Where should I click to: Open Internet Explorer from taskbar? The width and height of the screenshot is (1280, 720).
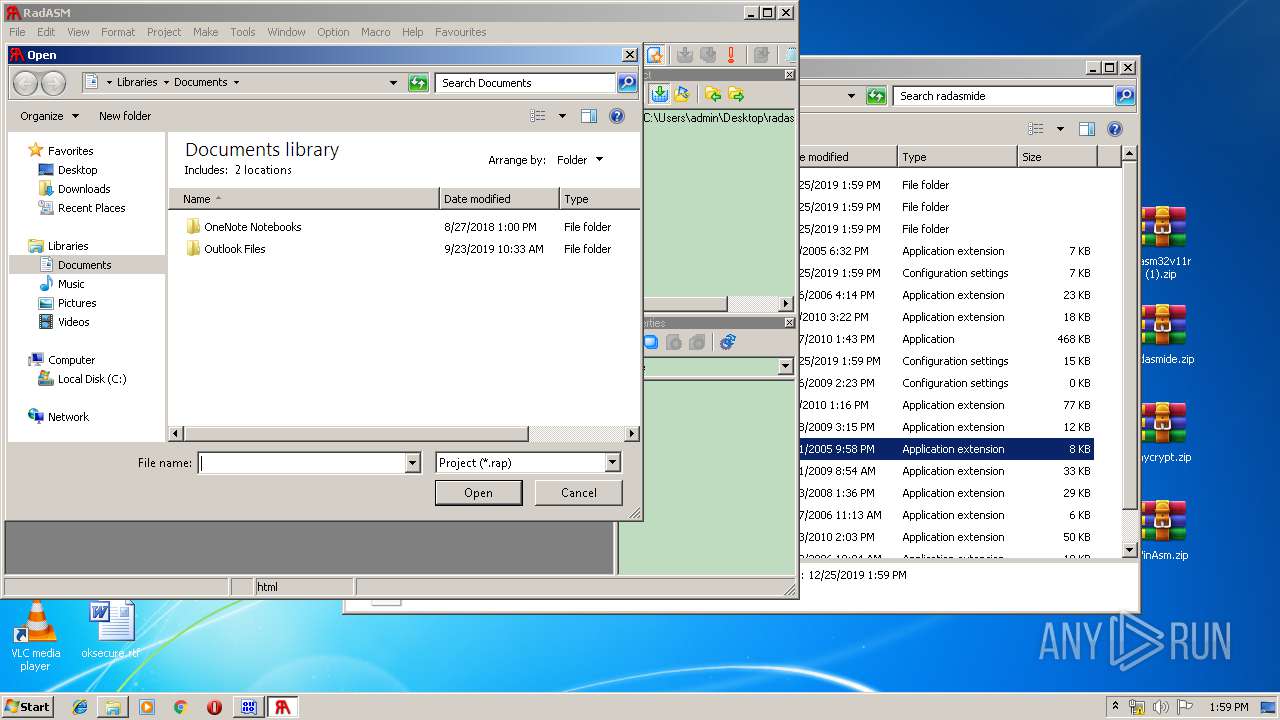(x=80, y=707)
